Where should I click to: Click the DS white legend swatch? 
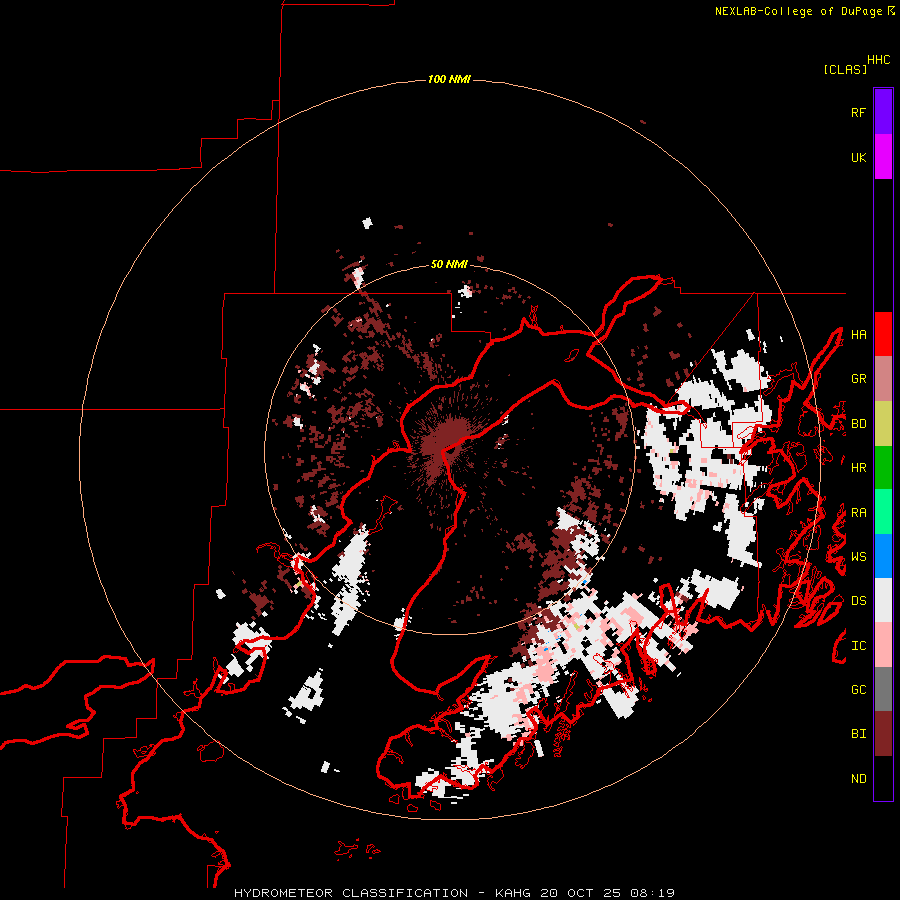click(x=883, y=600)
